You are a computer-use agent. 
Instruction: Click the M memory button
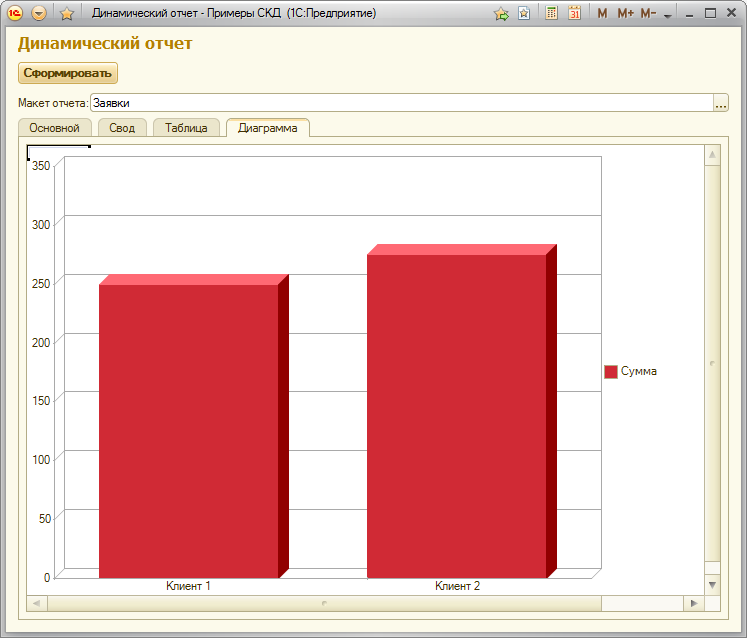coord(602,13)
